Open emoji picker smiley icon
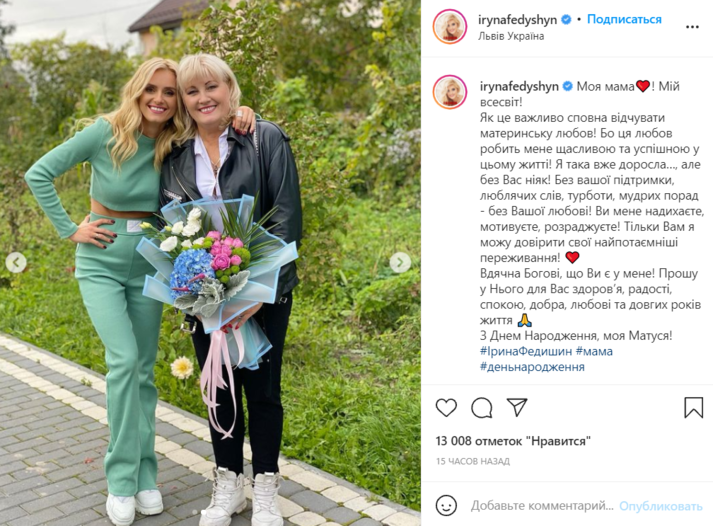Screen dimensions: 713x526 [446, 506]
